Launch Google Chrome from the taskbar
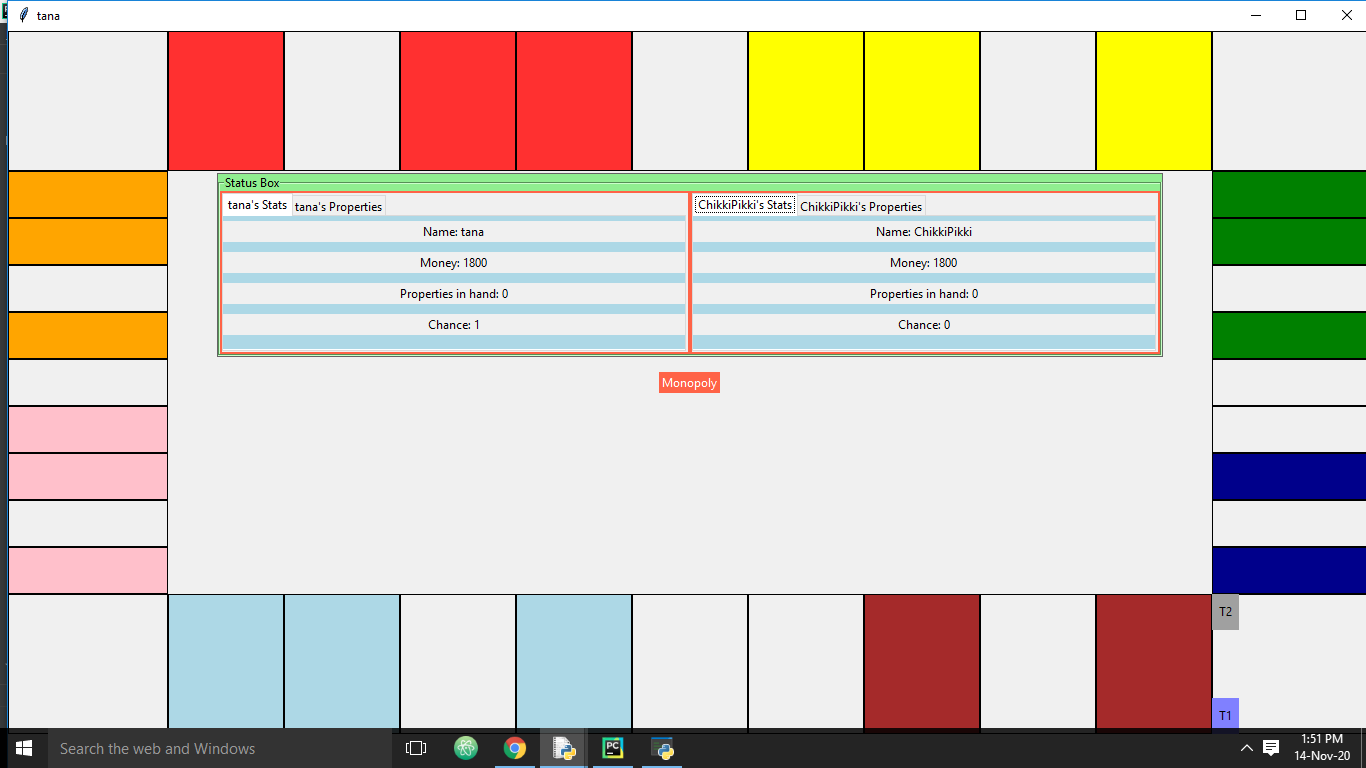Image resolution: width=1366 pixels, height=768 pixels. point(515,747)
